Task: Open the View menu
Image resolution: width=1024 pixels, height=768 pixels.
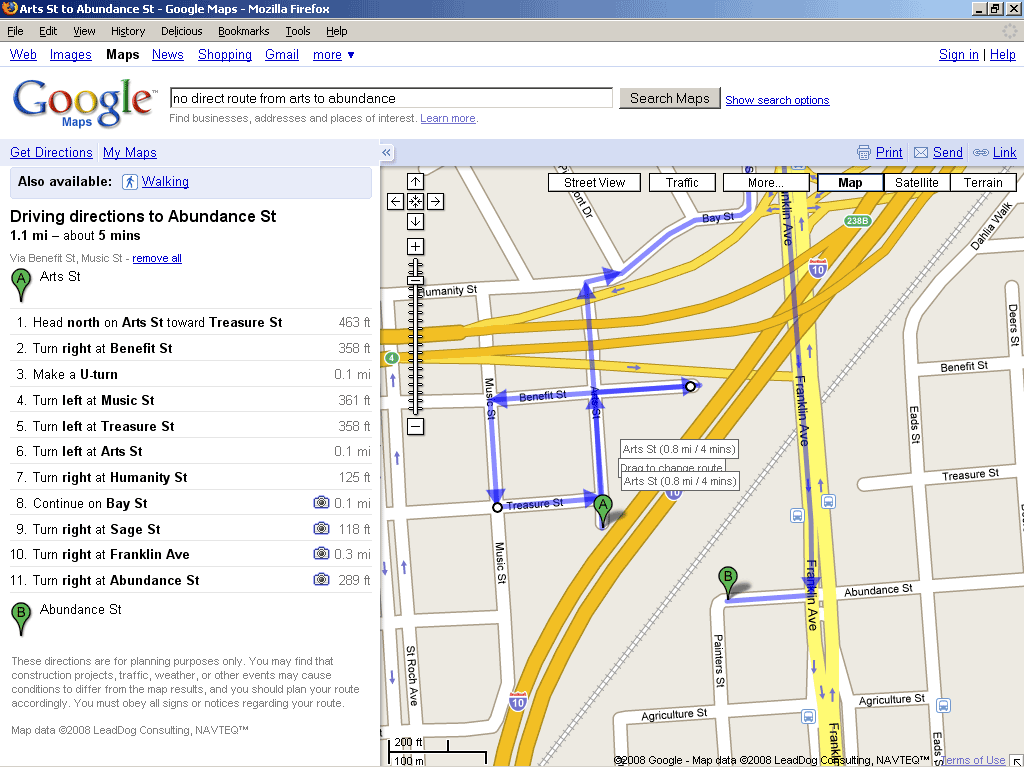Action: click(x=84, y=31)
